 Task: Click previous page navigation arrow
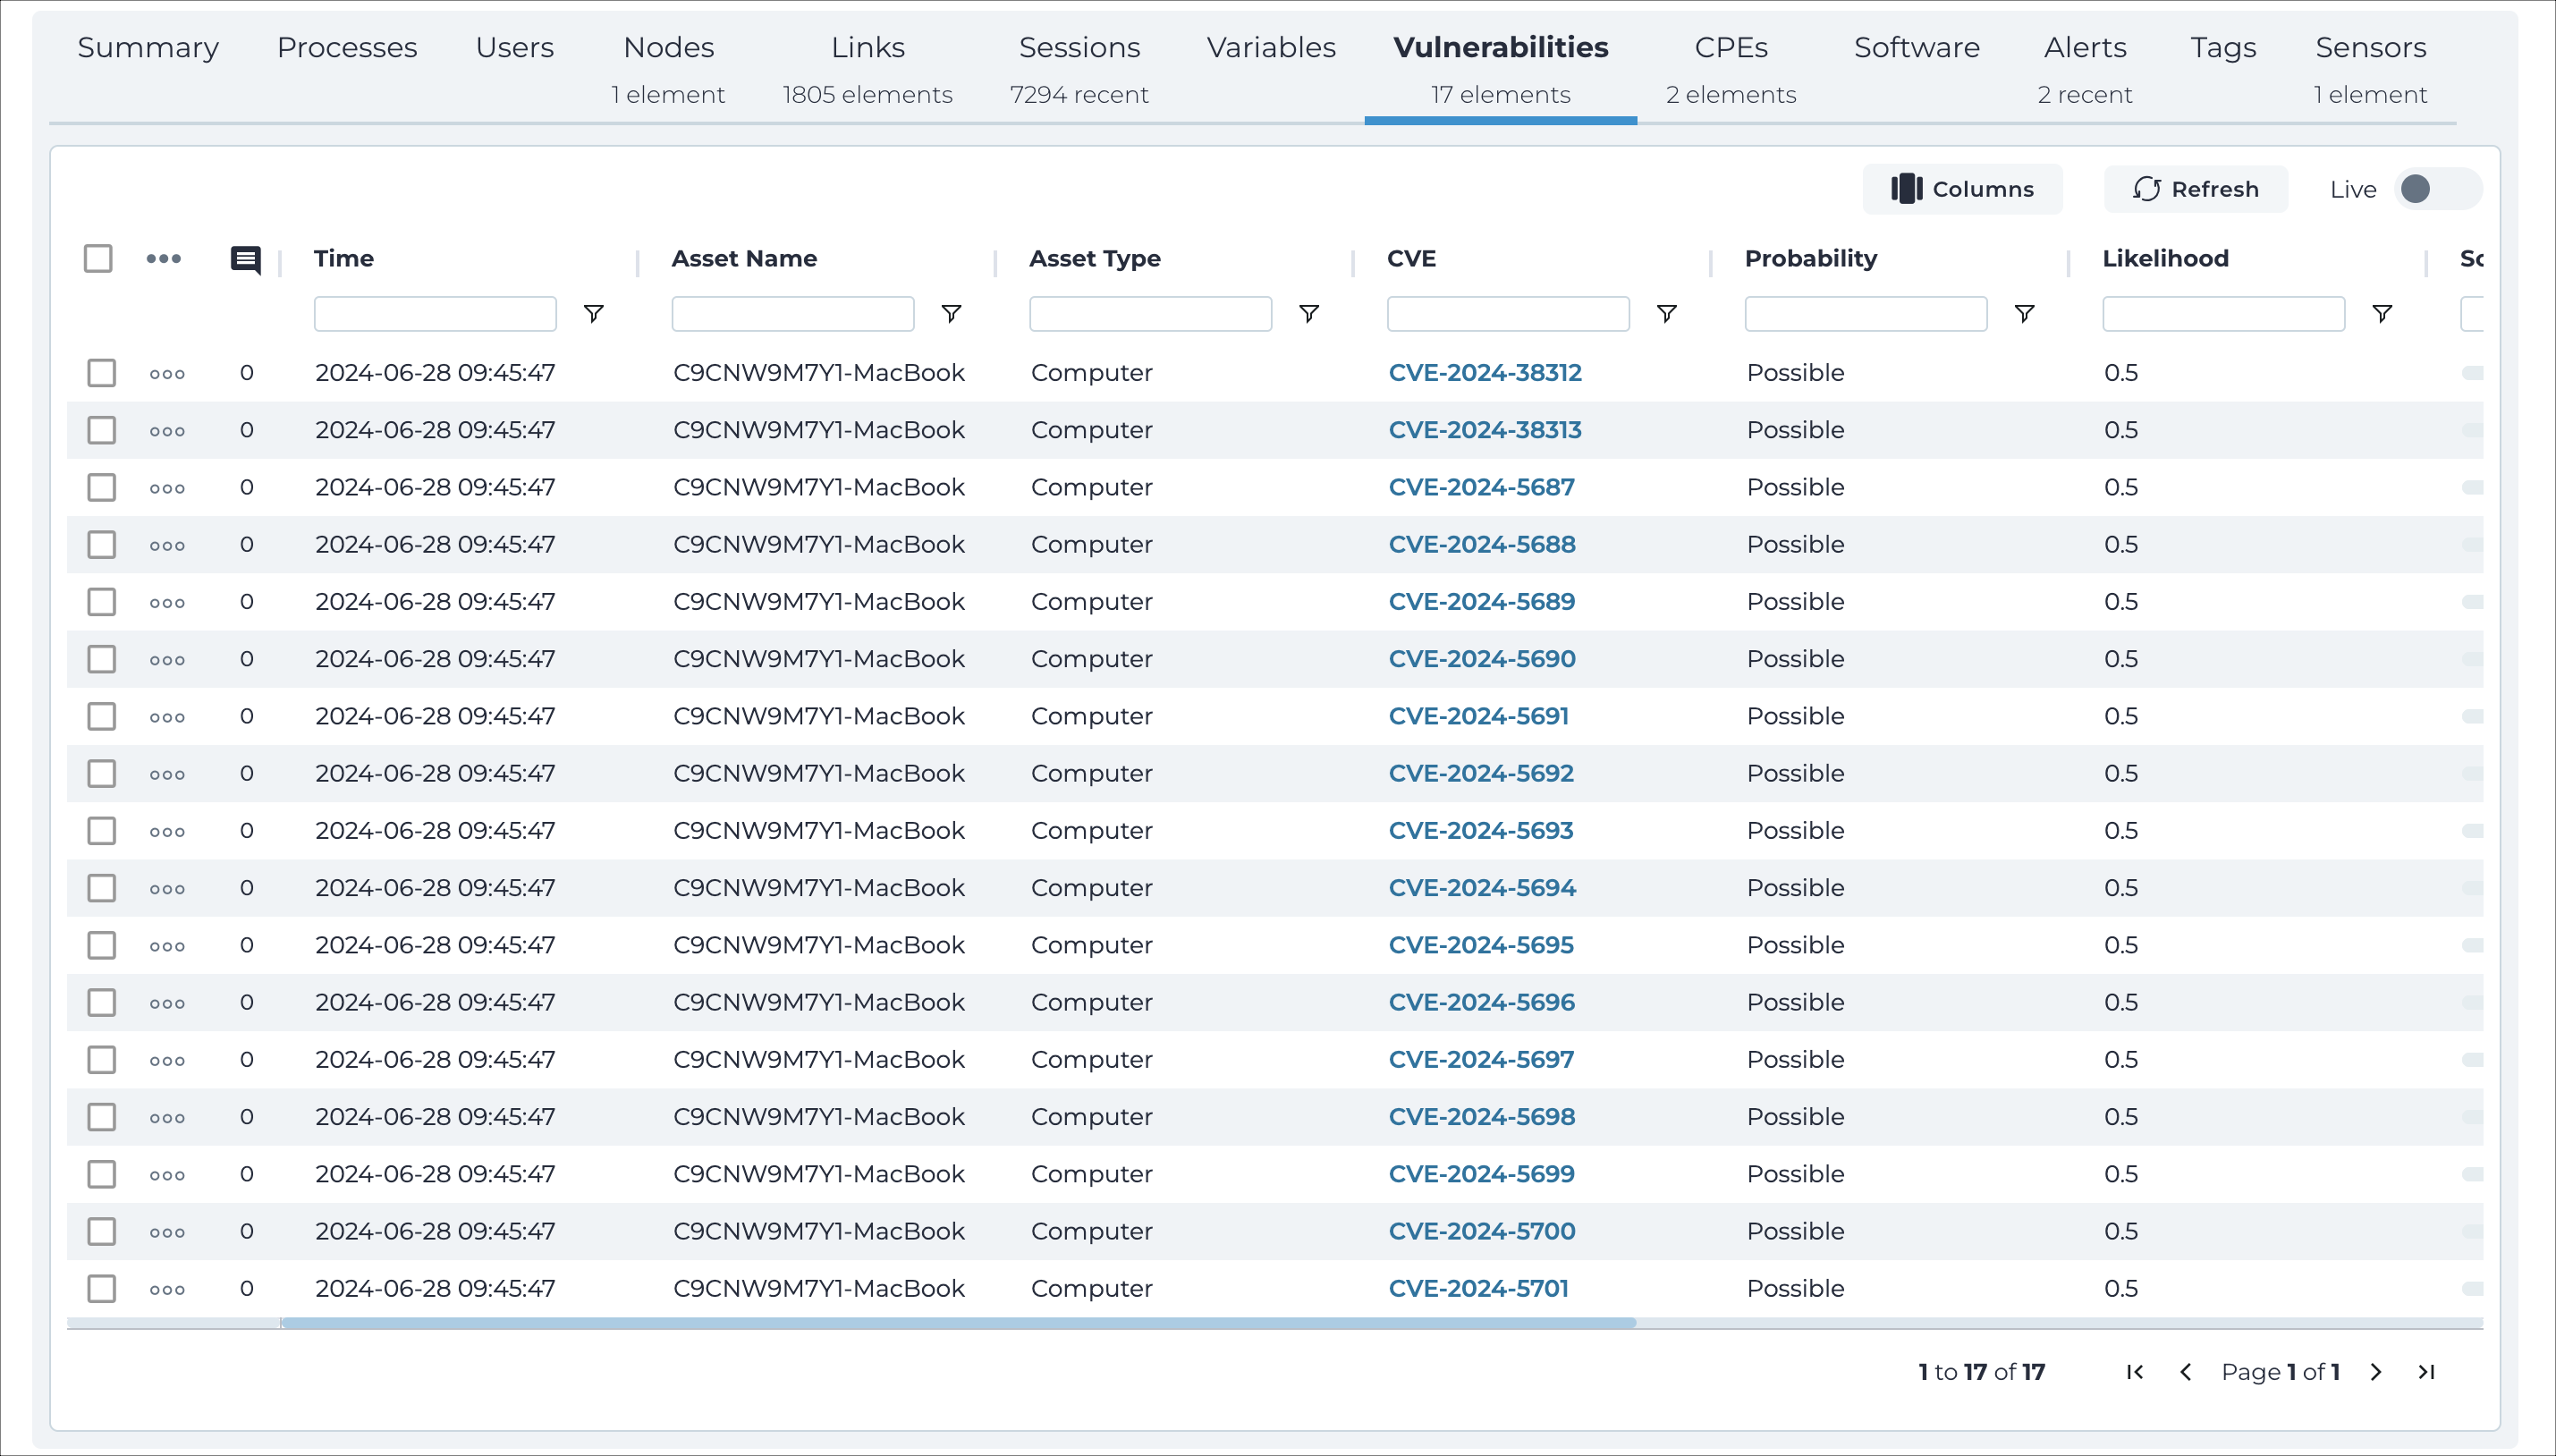(2188, 1372)
